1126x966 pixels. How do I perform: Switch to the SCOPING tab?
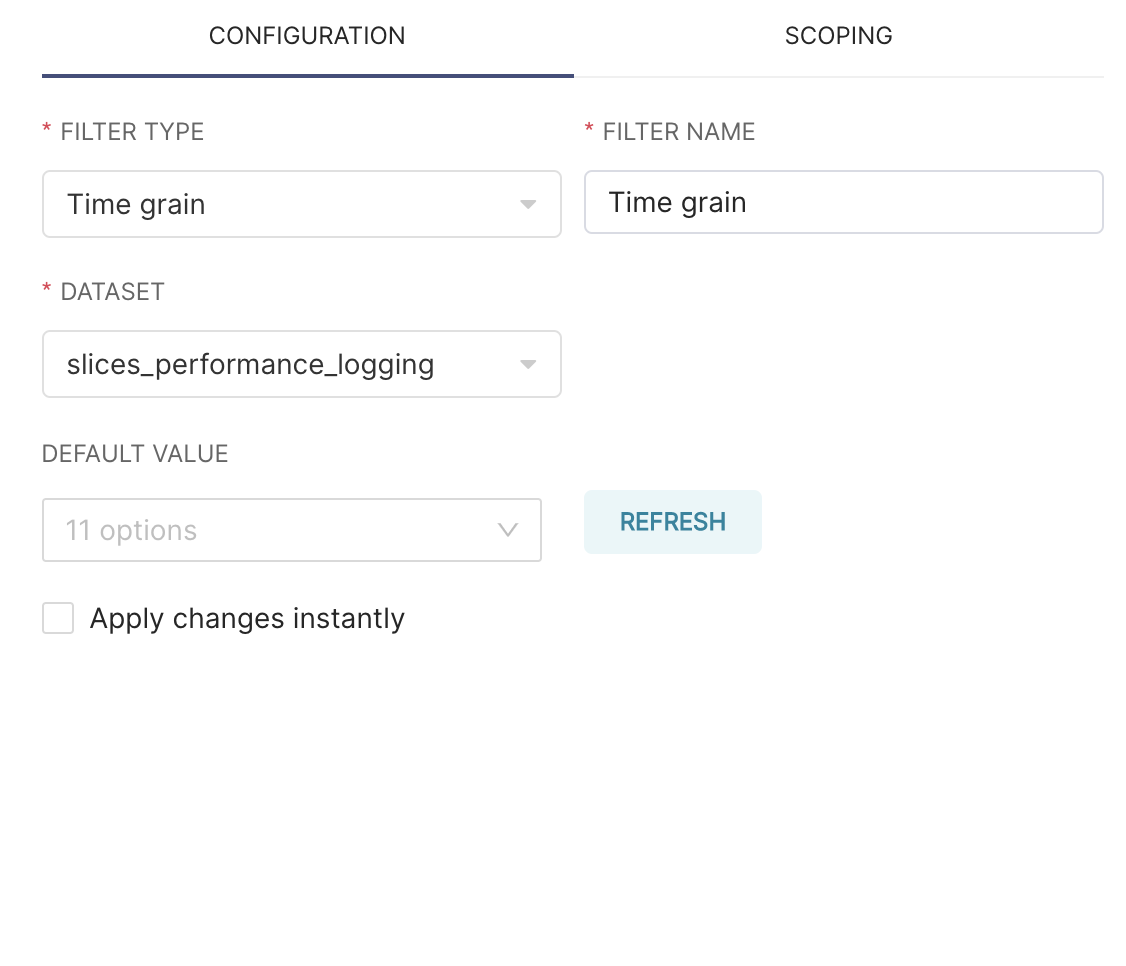(839, 36)
